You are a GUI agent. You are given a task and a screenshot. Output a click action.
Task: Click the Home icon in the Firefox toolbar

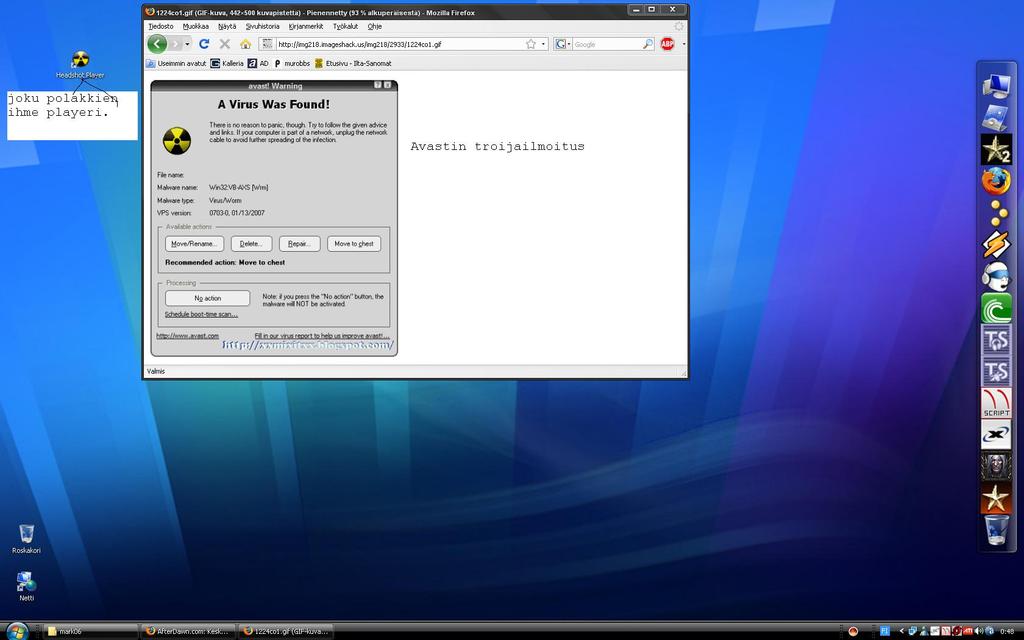click(x=245, y=44)
